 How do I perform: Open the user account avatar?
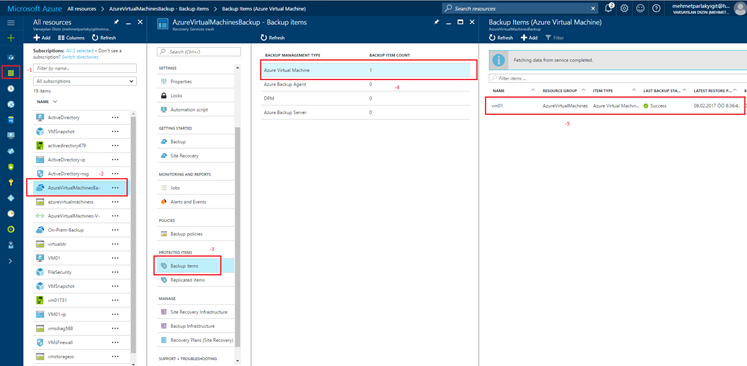coord(740,9)
